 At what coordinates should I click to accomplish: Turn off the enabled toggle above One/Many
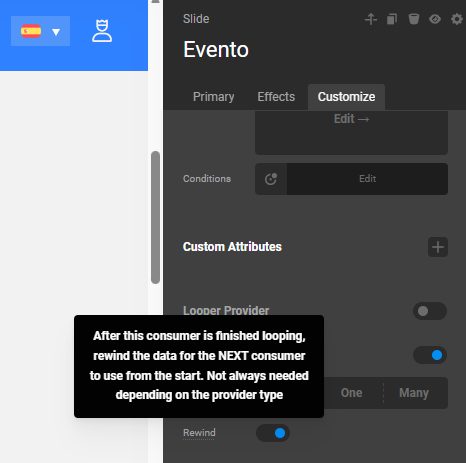pos(430,355)
